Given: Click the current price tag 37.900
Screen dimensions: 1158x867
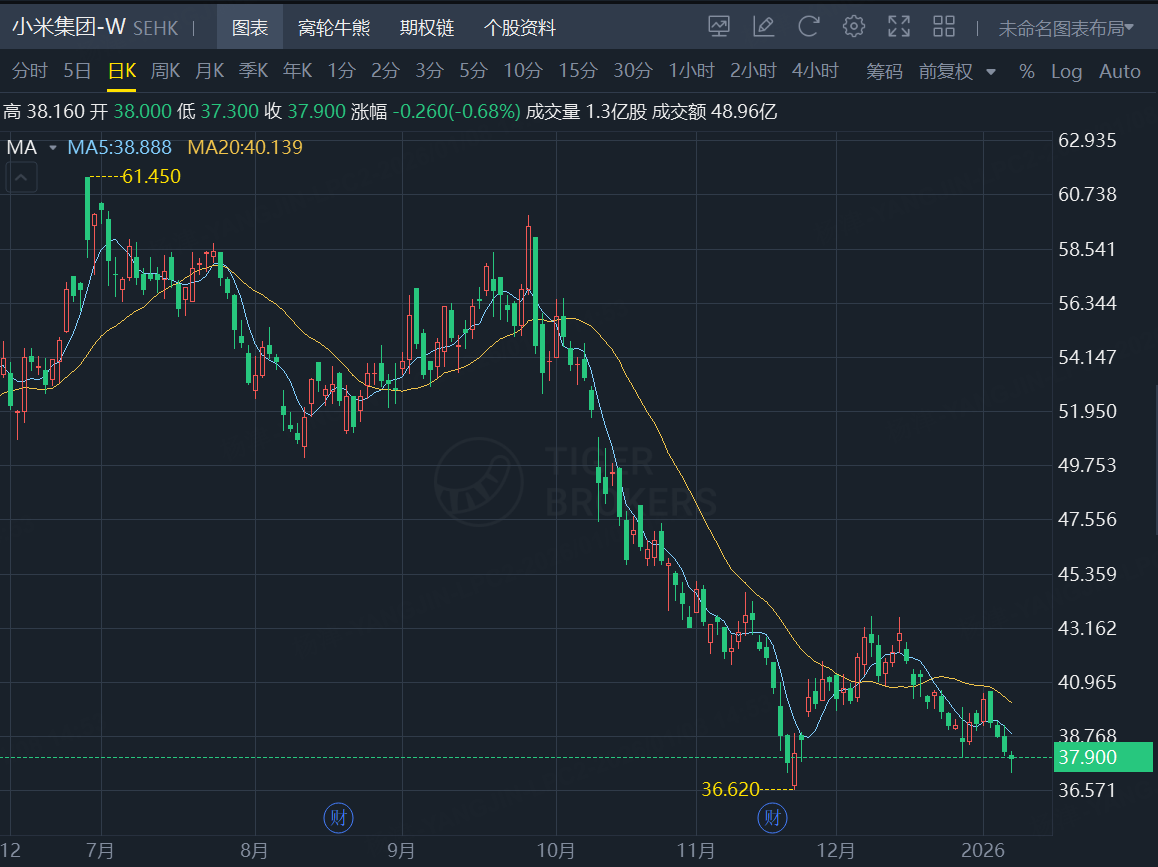Looking at the screenshot, I should [1103, 757].
